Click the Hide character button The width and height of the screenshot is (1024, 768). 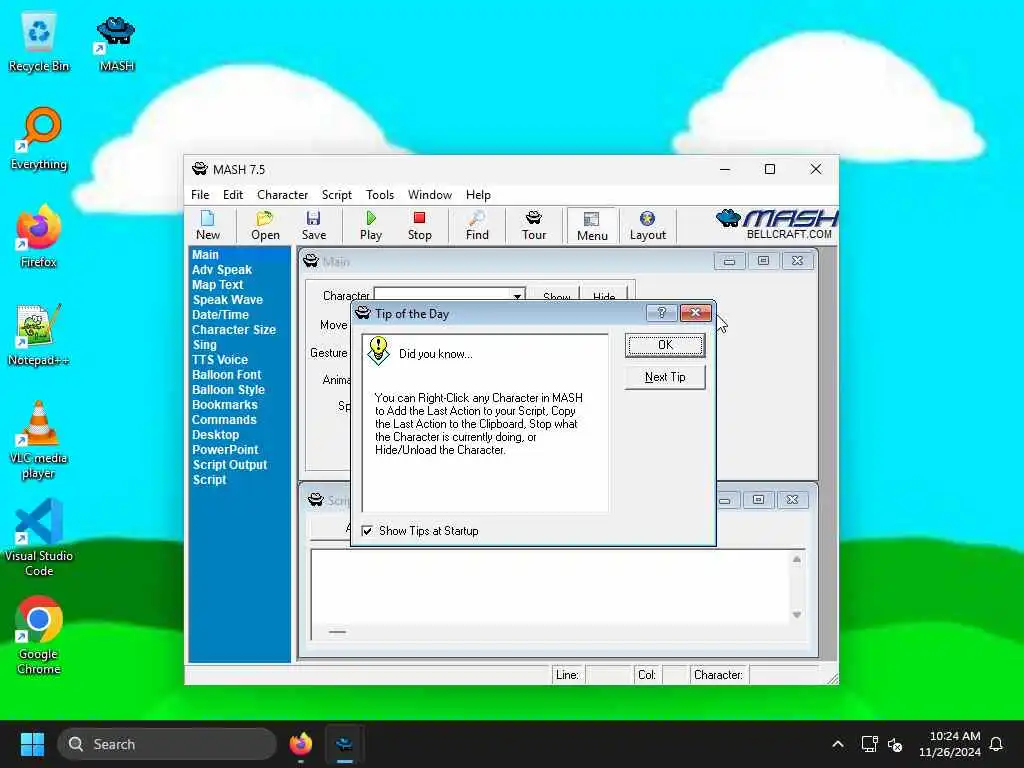604,295
